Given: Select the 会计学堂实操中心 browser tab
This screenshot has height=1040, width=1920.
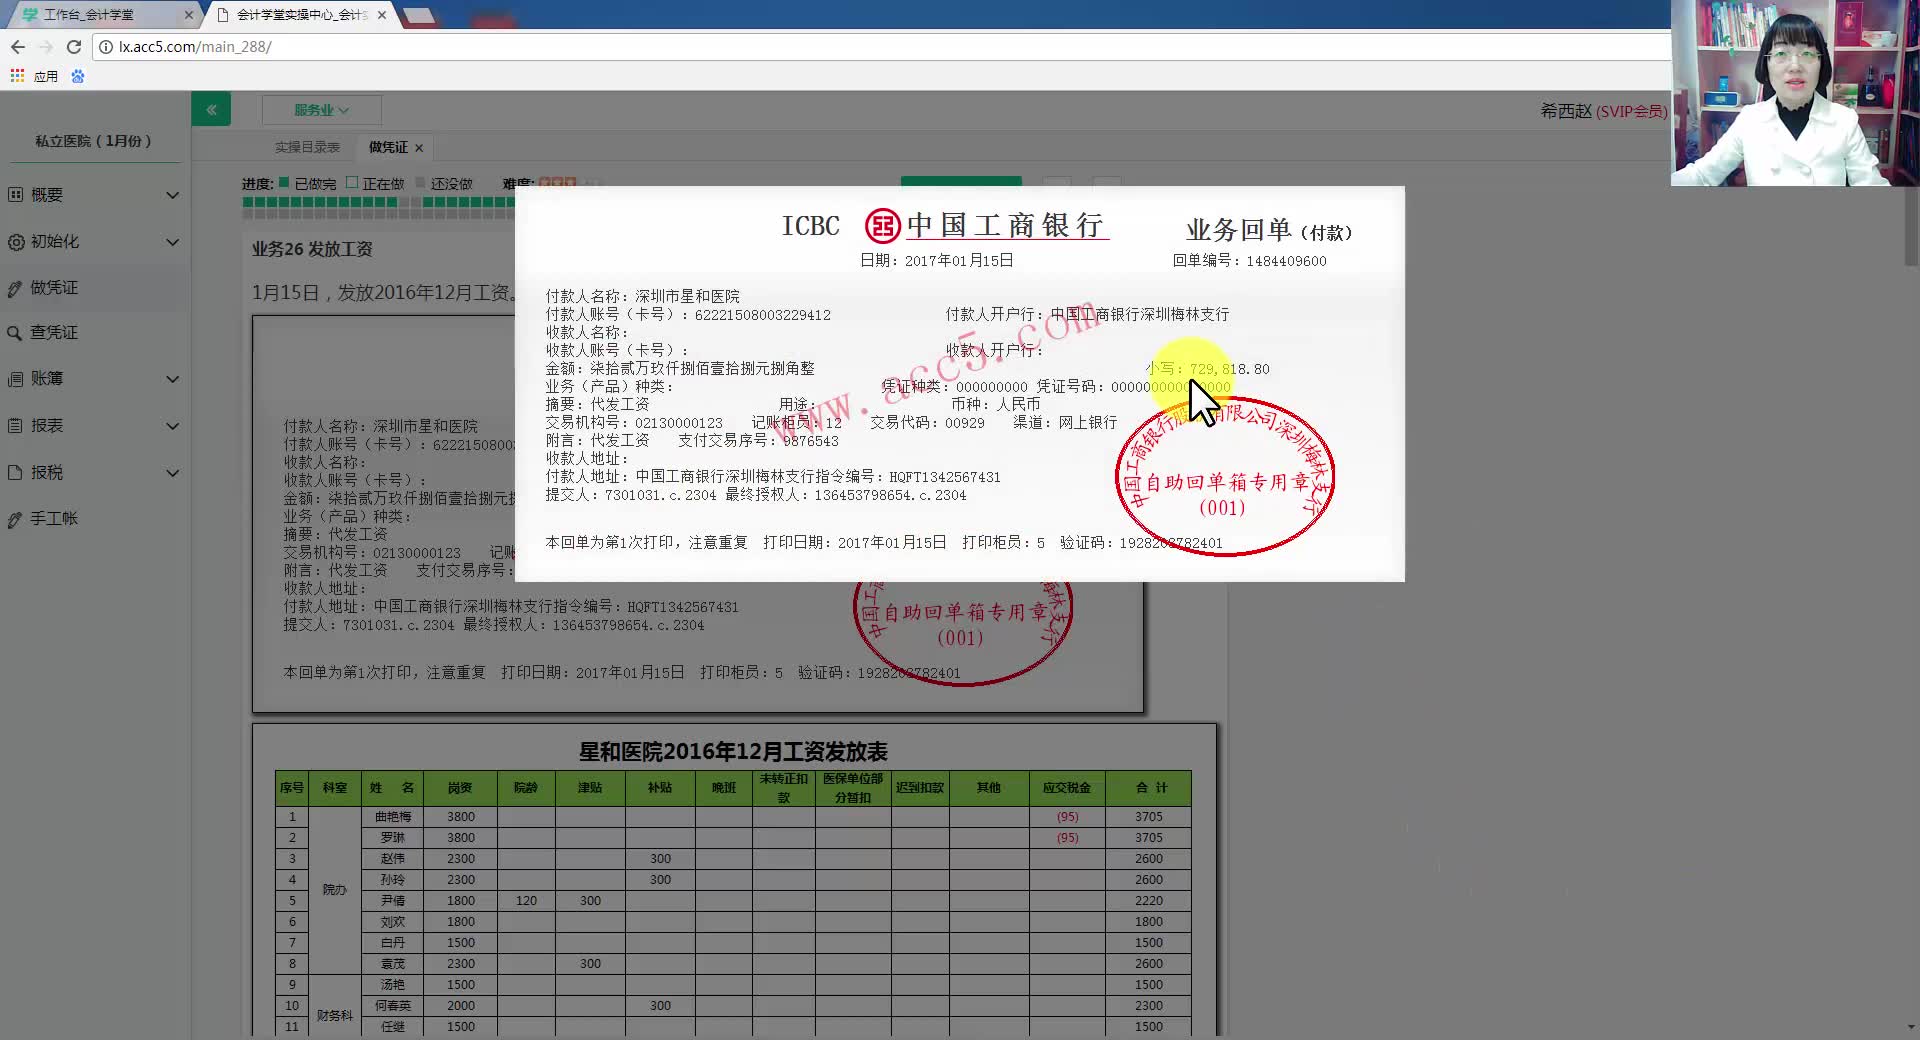Looking at the screenshot, I should pyautogui.click(x=300, y=15).
